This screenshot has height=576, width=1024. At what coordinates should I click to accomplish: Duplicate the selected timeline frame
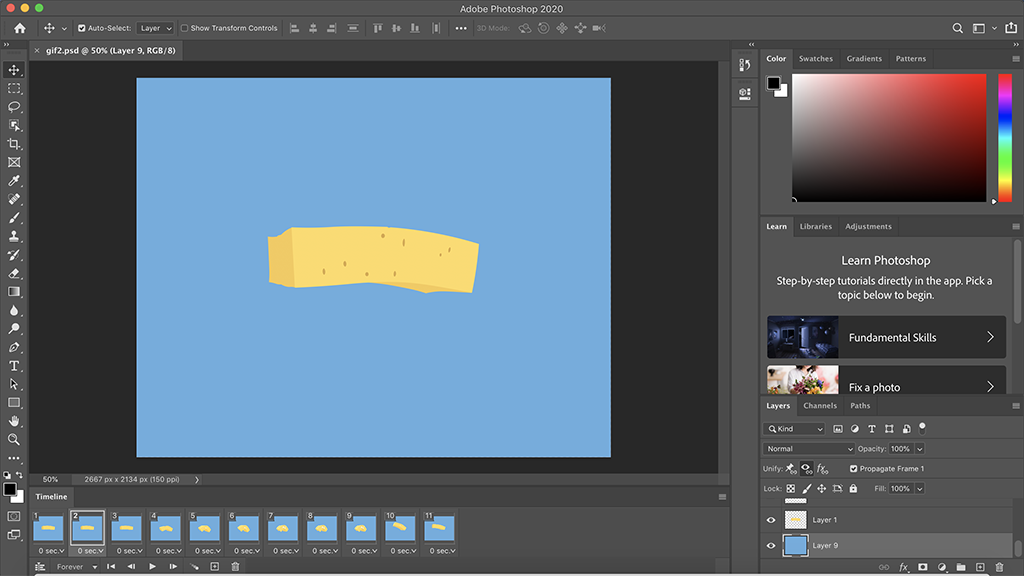coord(214,567)
